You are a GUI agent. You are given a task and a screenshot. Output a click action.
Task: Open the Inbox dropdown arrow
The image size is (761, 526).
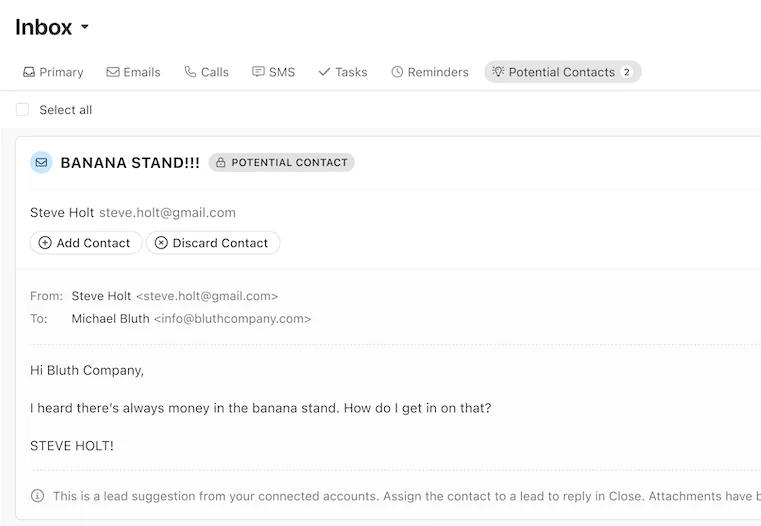point(84,27)
